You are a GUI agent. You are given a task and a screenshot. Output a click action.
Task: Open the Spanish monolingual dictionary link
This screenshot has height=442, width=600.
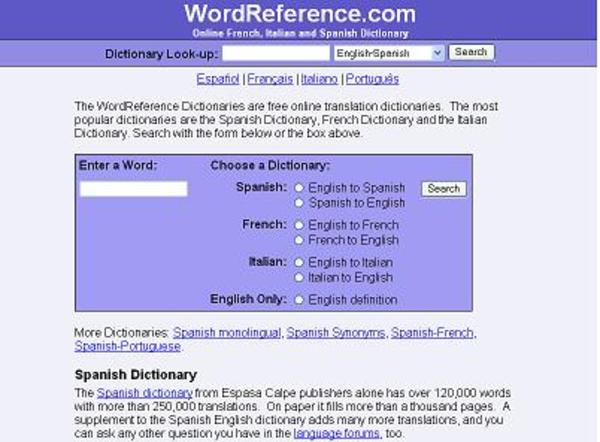click(x=227, y=332)
